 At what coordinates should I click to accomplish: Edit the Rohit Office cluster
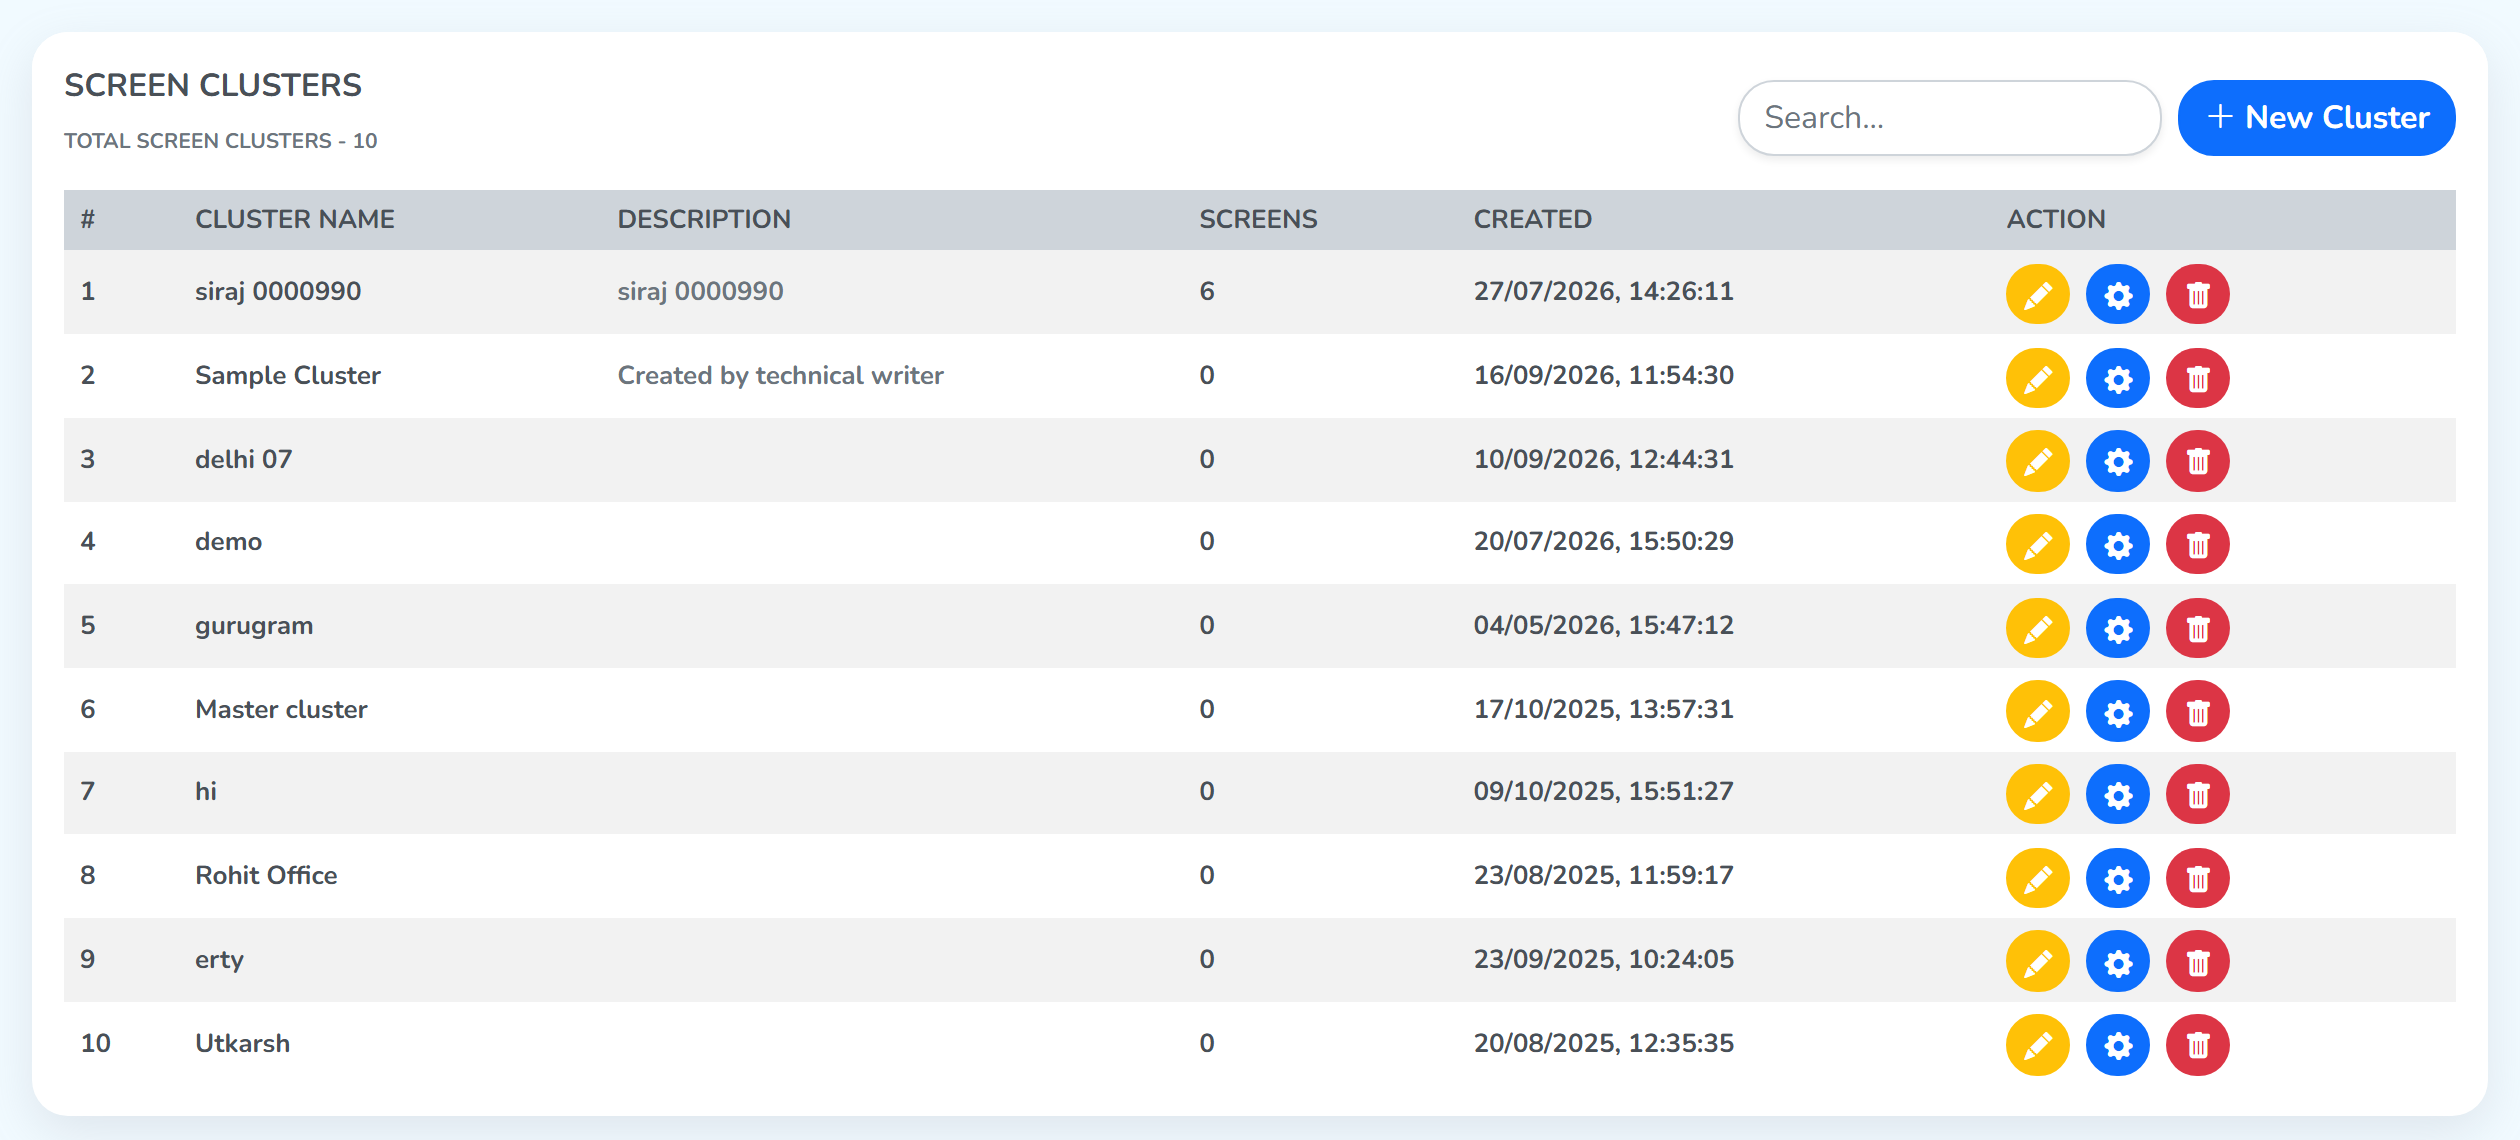pos(2037,878)
